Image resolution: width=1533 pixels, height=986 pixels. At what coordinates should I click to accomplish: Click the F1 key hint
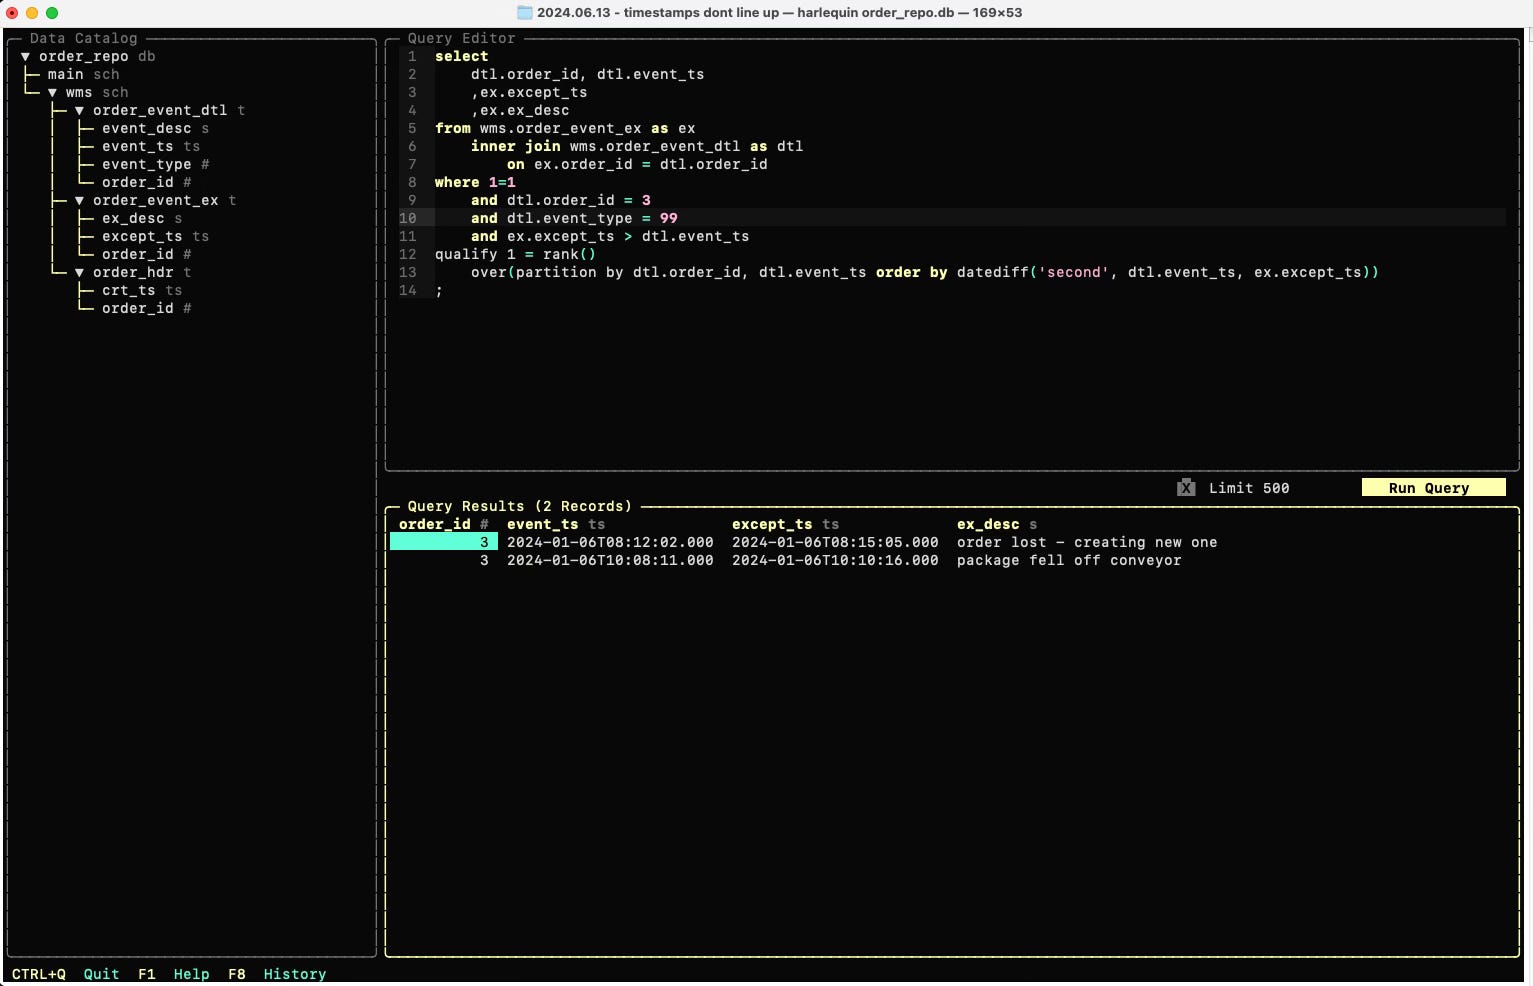(x=147, y=975)
